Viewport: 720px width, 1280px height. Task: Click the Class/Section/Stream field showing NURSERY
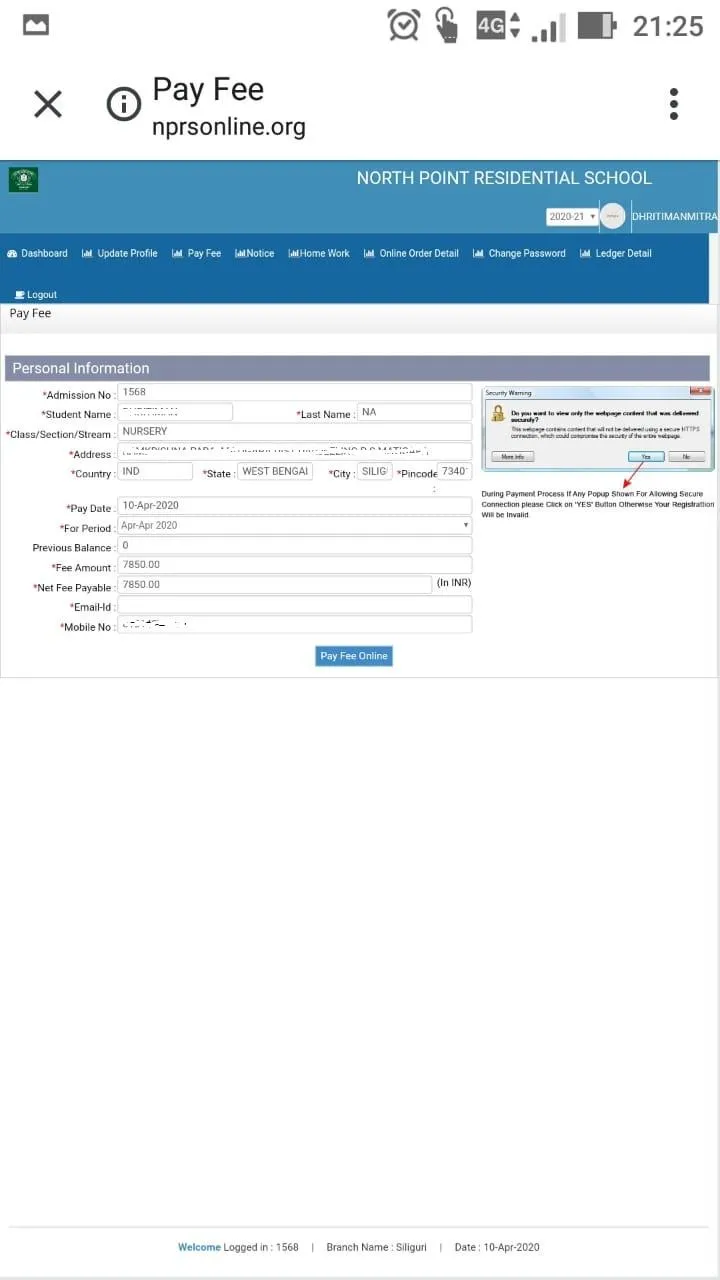click(295, 432)
